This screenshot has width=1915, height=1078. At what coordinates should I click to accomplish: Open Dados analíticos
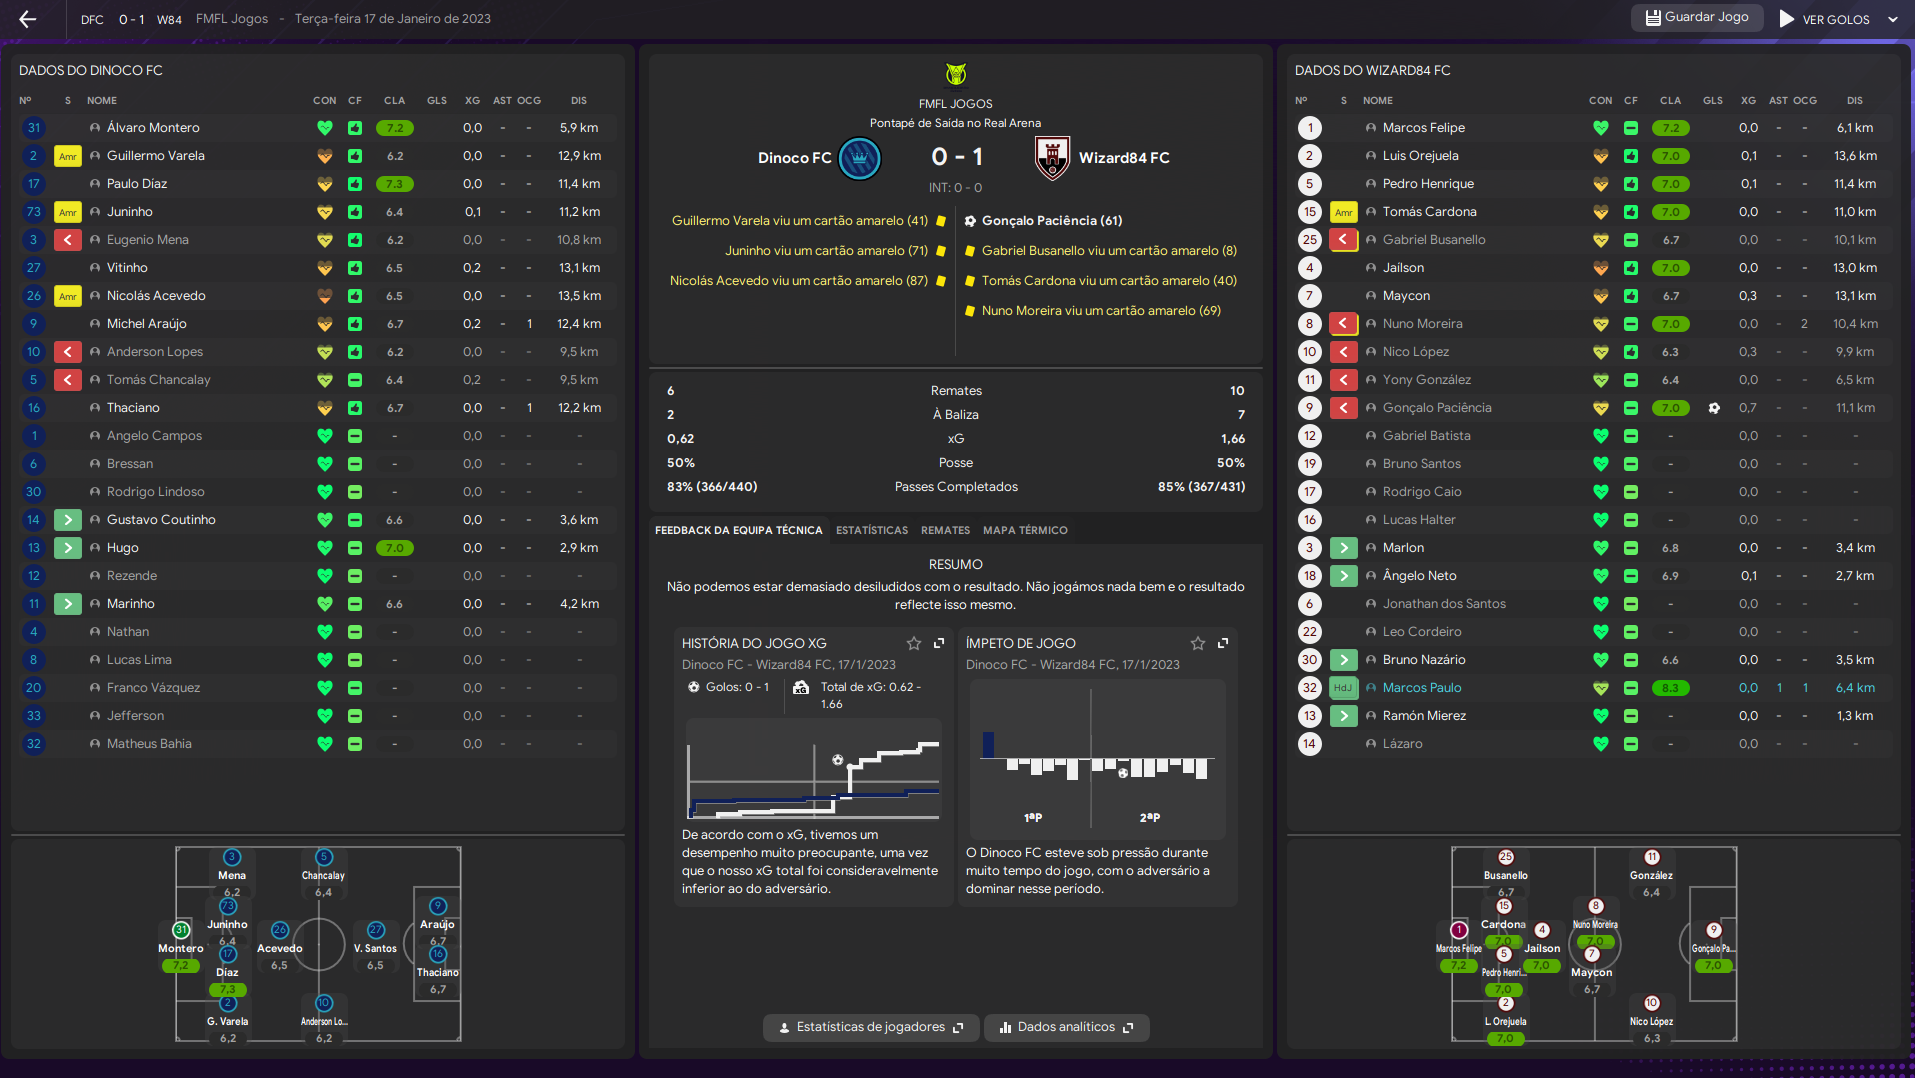(x=1066, y=1027)
